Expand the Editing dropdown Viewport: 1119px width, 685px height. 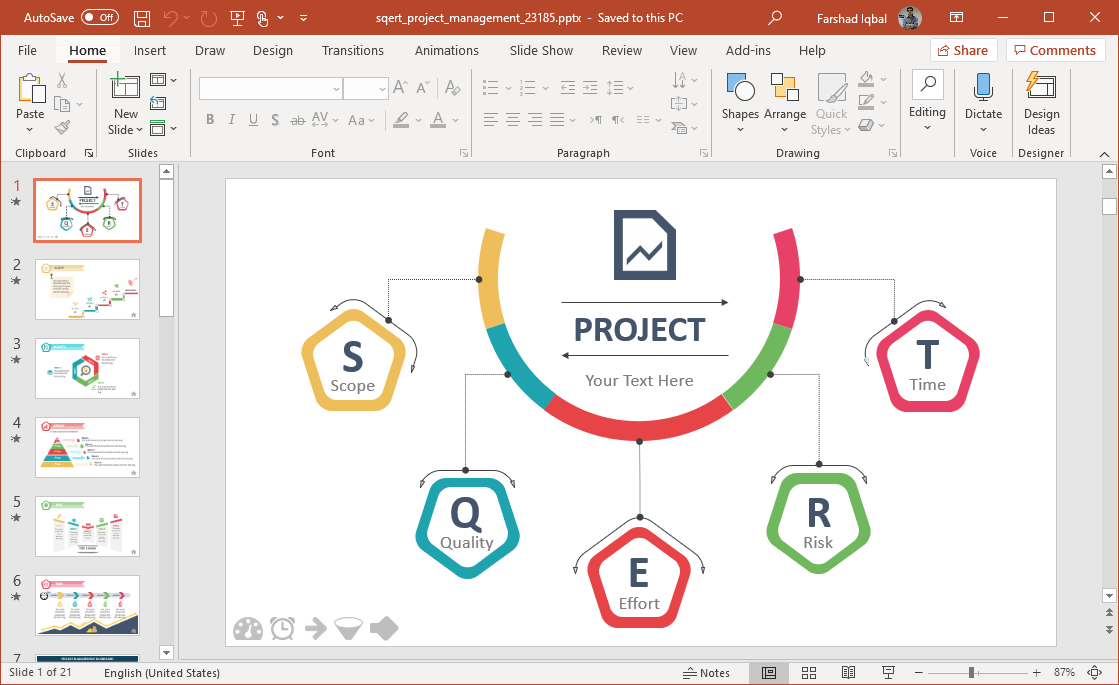[927, 127]
